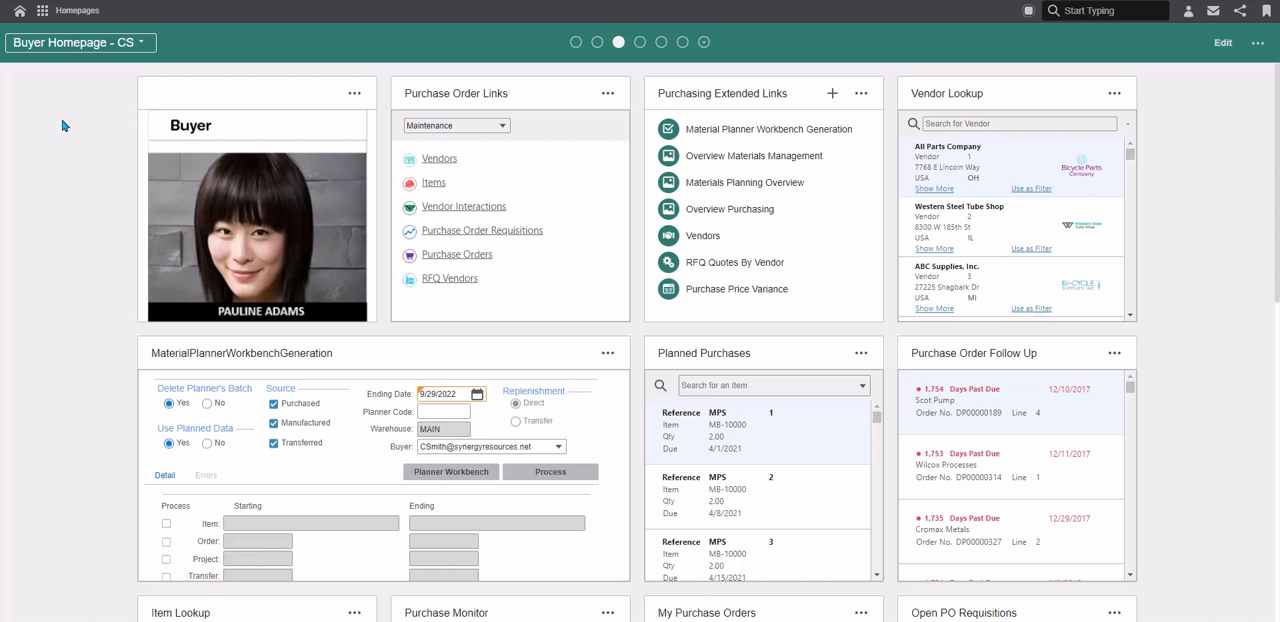The width and height of the screenshot is (1280, 622).
Task: Select Transfer replenishment radio button
Action: 515,422
